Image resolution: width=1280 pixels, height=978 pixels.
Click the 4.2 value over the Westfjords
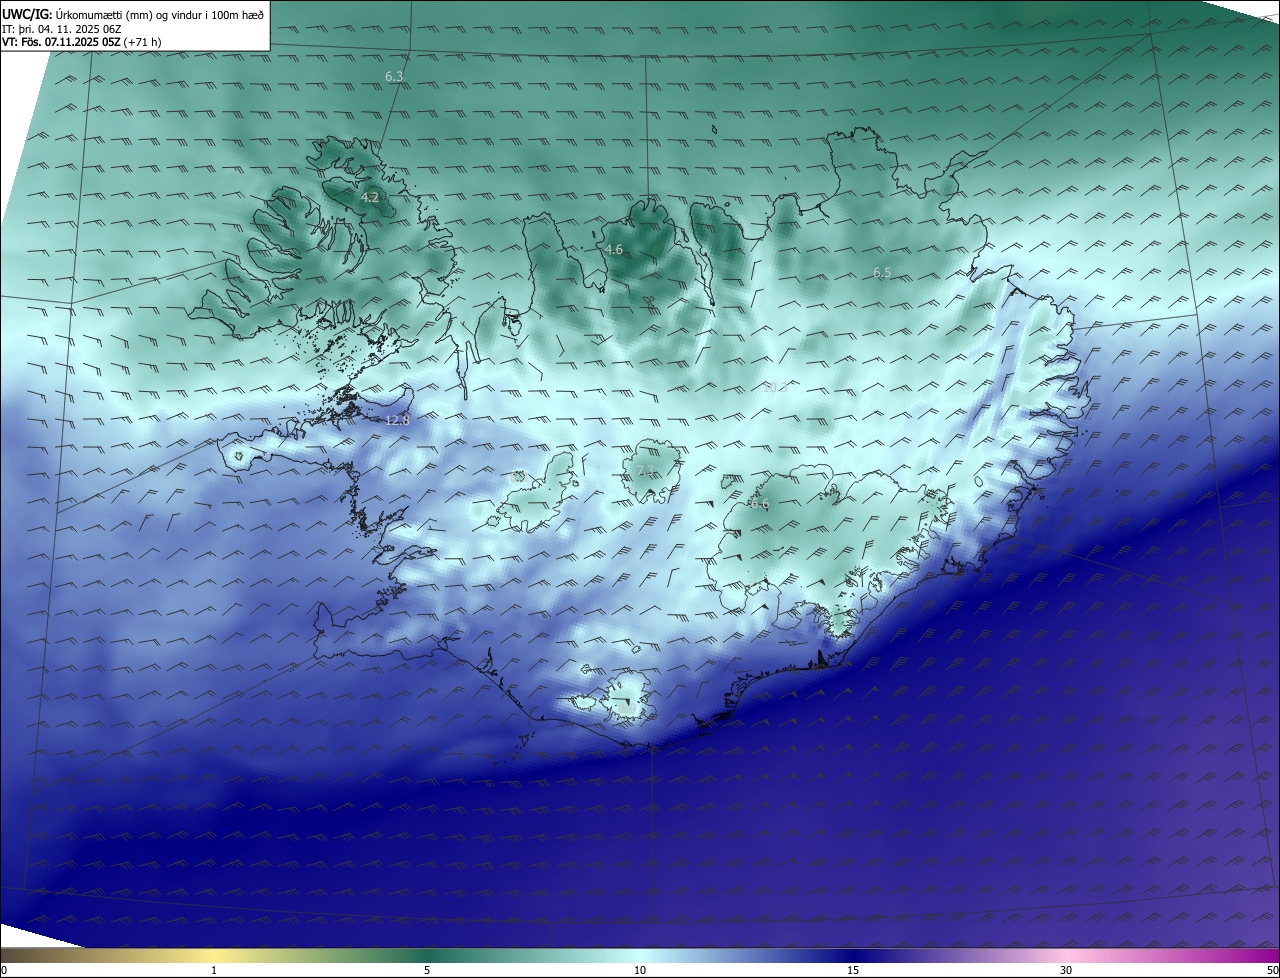[x=370, y=198]
